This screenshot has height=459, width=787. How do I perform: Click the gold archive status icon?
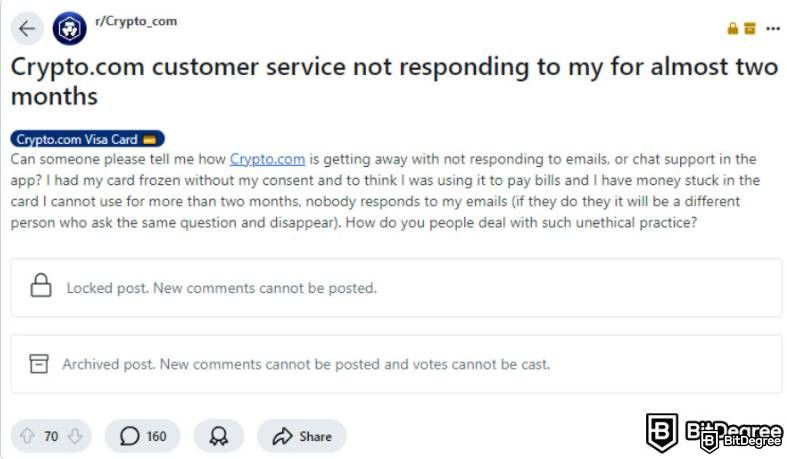pyautogui.click(x=750, y=28)
